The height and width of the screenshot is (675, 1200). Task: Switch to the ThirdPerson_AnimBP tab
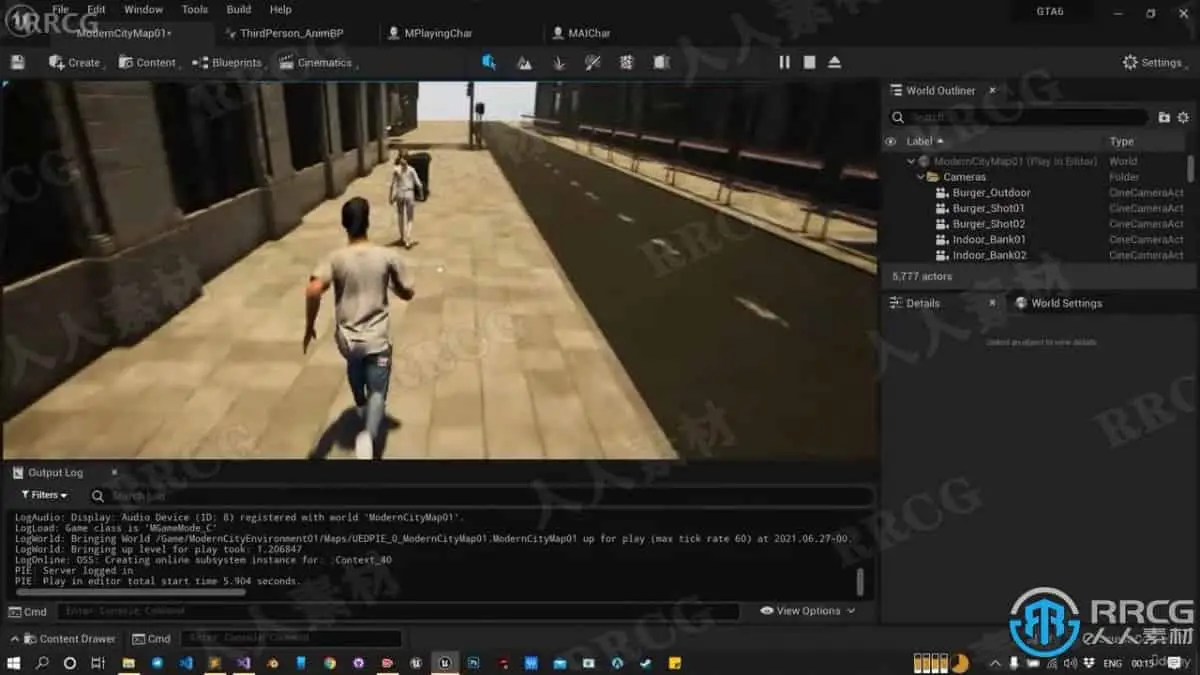point(292,33)
